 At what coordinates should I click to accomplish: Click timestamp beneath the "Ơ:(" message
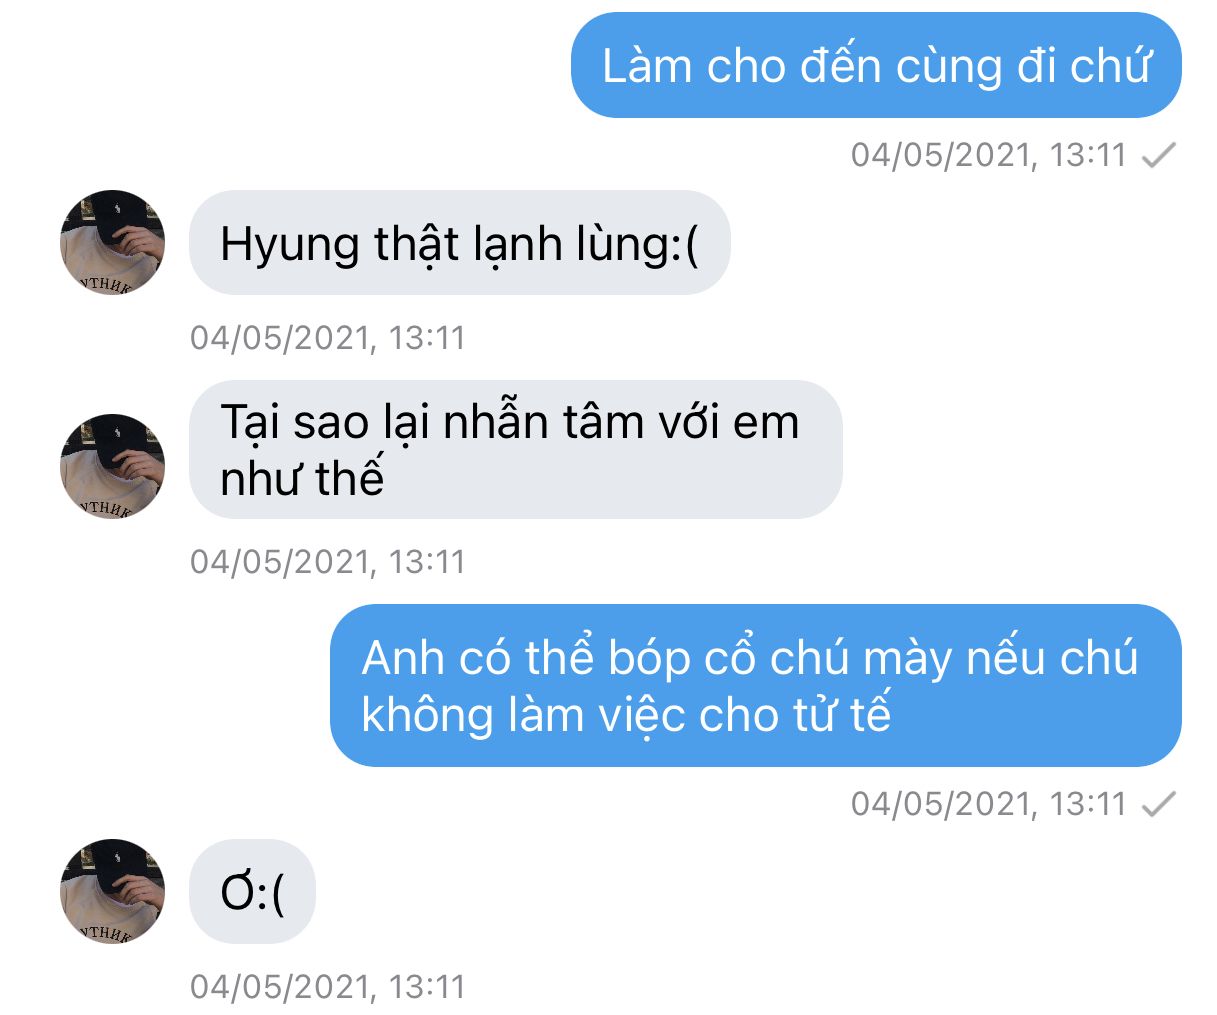328,987
